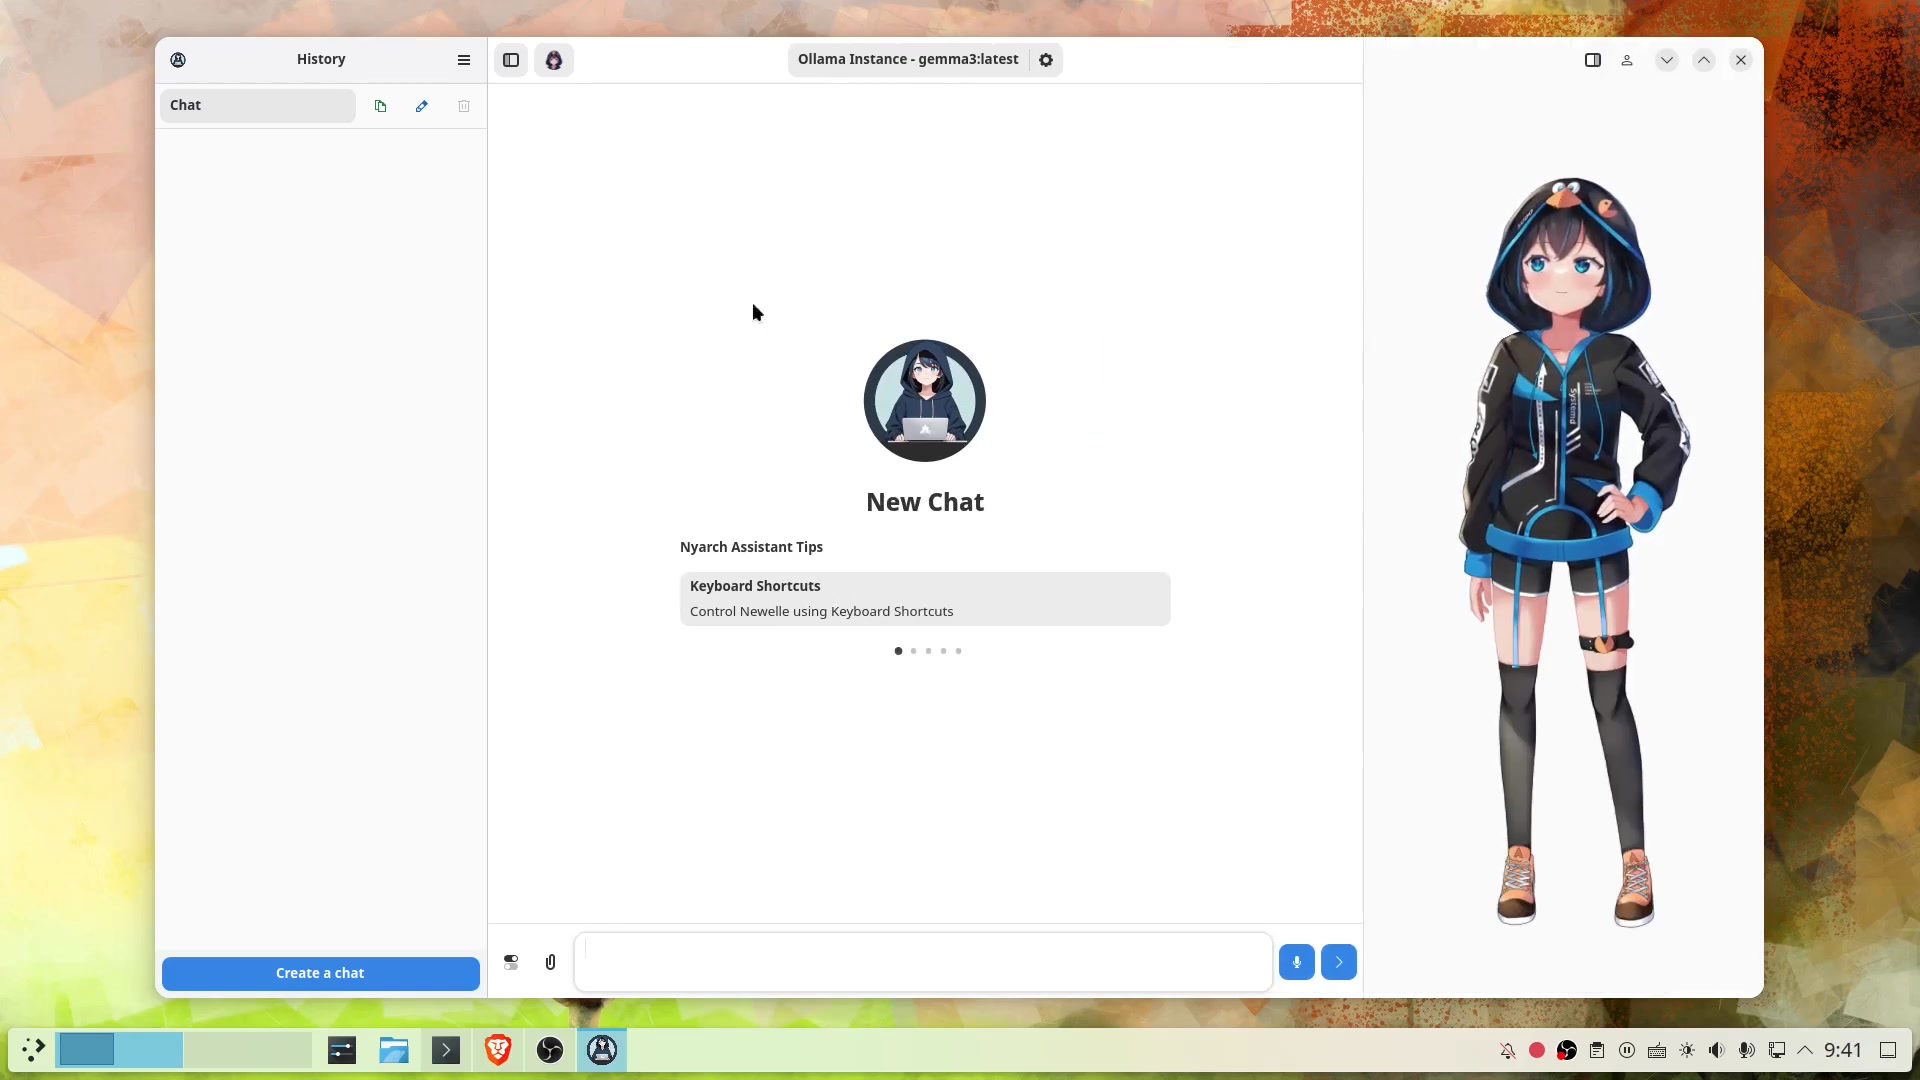Click the profile icon beside History
The height and width of the screenshot is (1080, 1920).
click(178, 60)
